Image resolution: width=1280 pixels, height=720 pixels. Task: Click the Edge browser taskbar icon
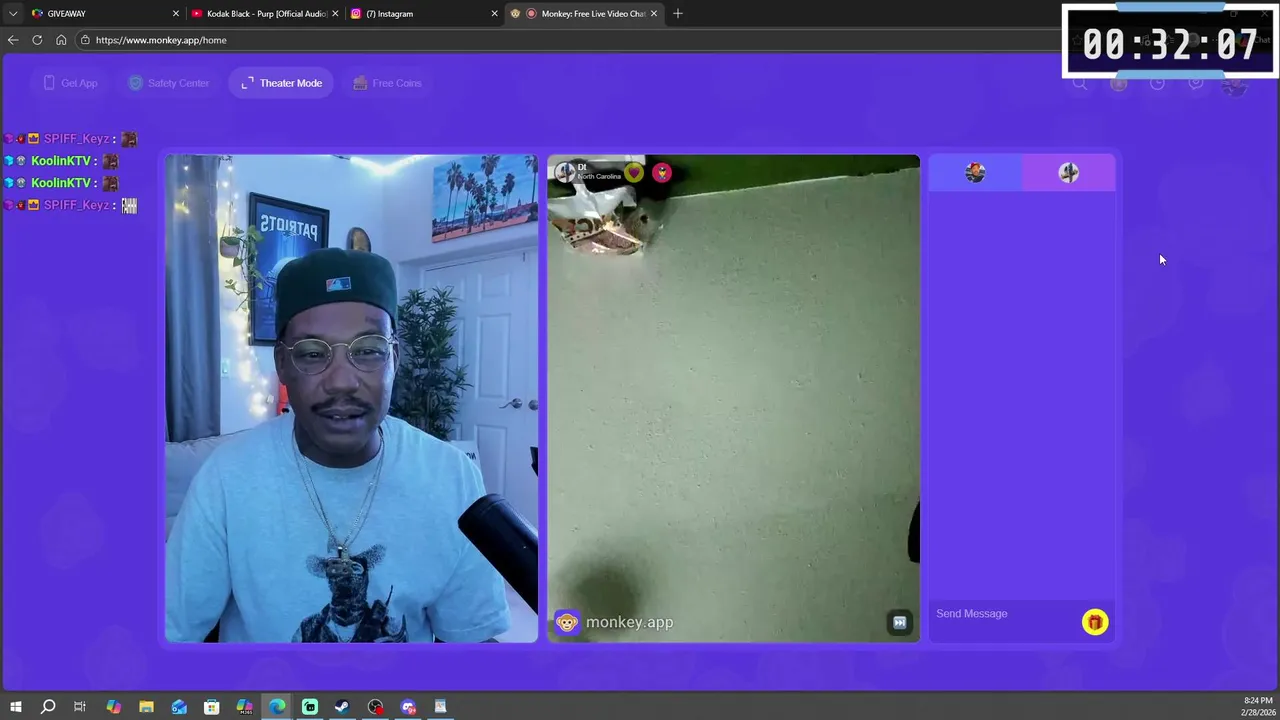pyautogui.click(x=277, y=707)
